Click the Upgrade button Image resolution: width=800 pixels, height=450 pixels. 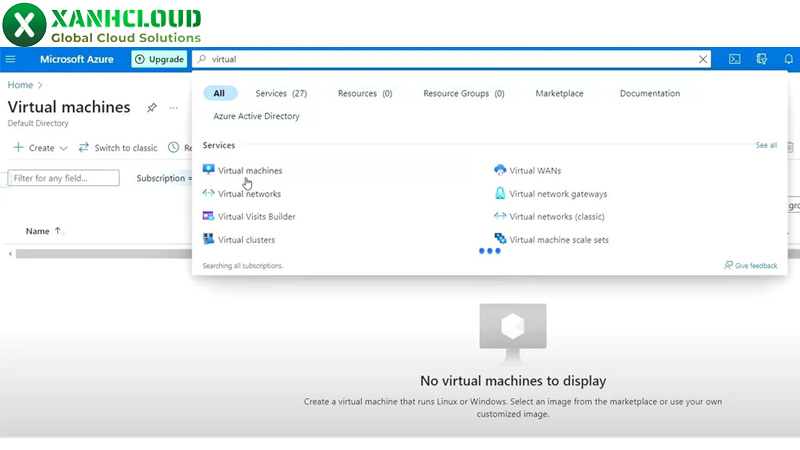(x=159, y=59)
